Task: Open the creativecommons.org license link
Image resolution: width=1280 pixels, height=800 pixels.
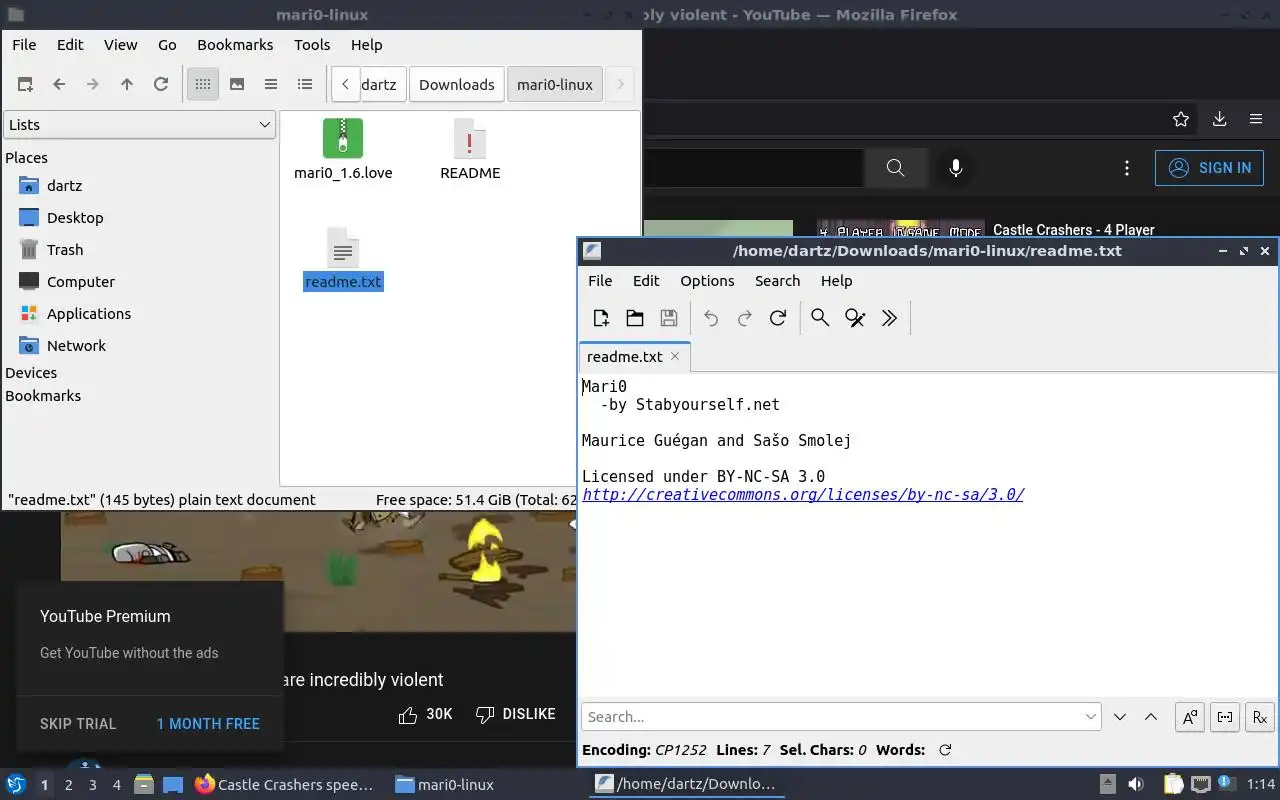Action: 803,494
